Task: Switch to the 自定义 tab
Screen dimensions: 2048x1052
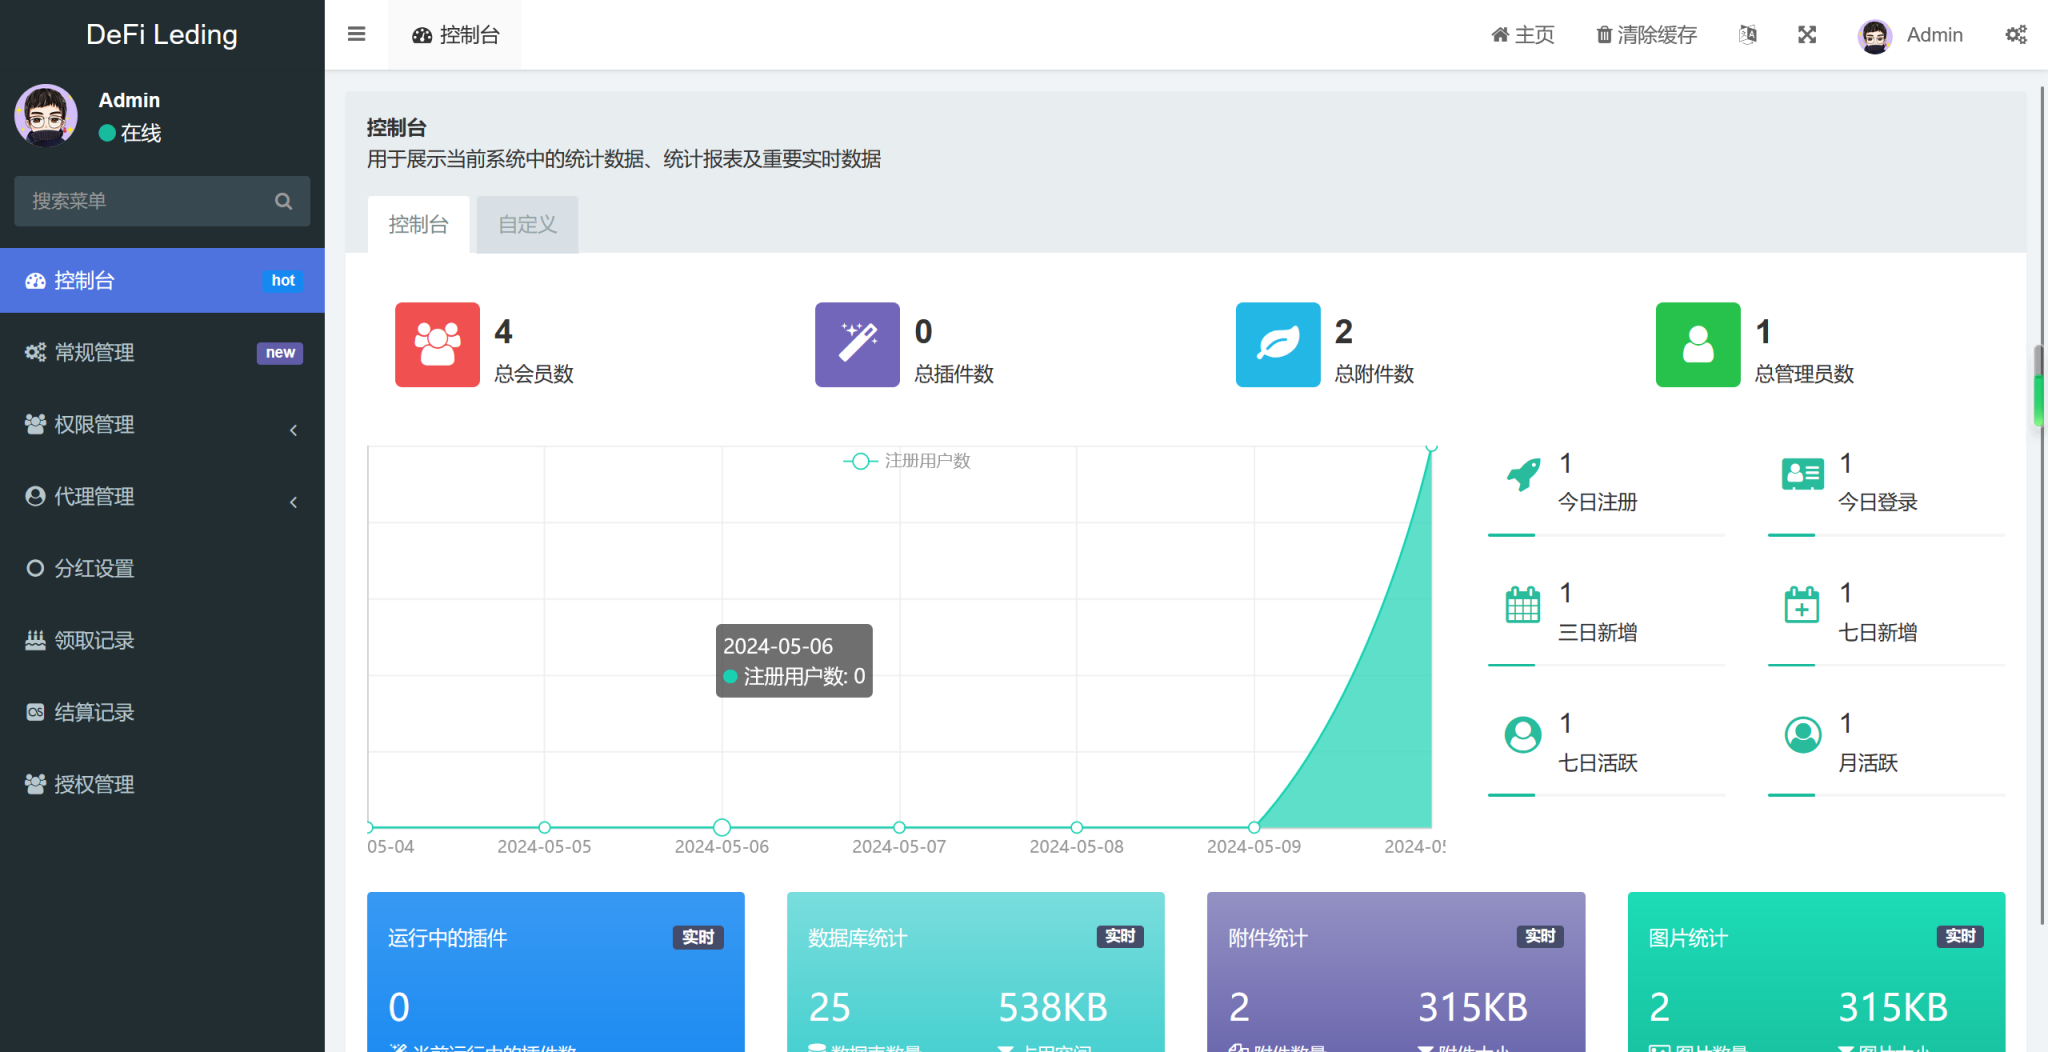Action: point(527,224)
